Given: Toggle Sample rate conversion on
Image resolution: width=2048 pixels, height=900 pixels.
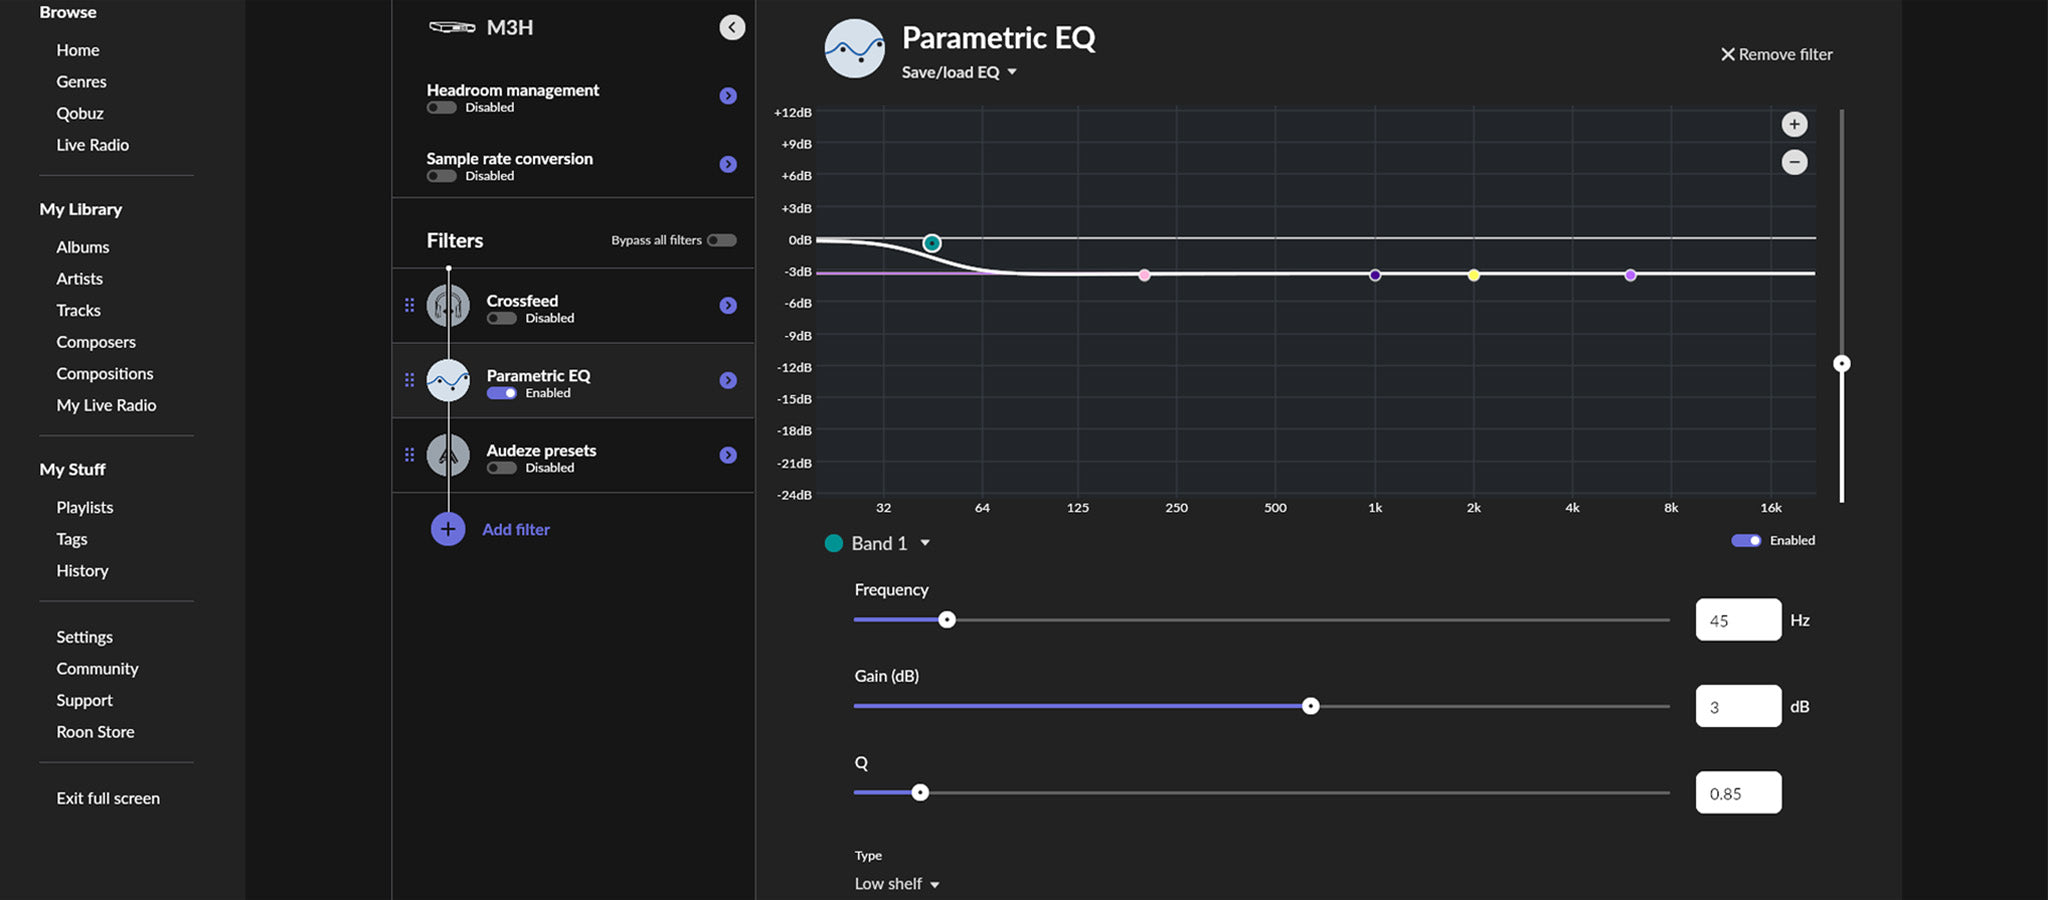Looking at the screenshot, I should pos(441,176).
